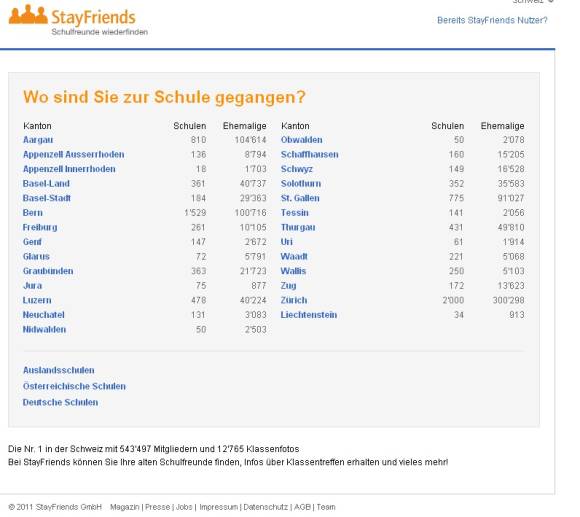Screen dimensions: 580x517
Task: Select the Wallis canton
Action: coord(293,271)
